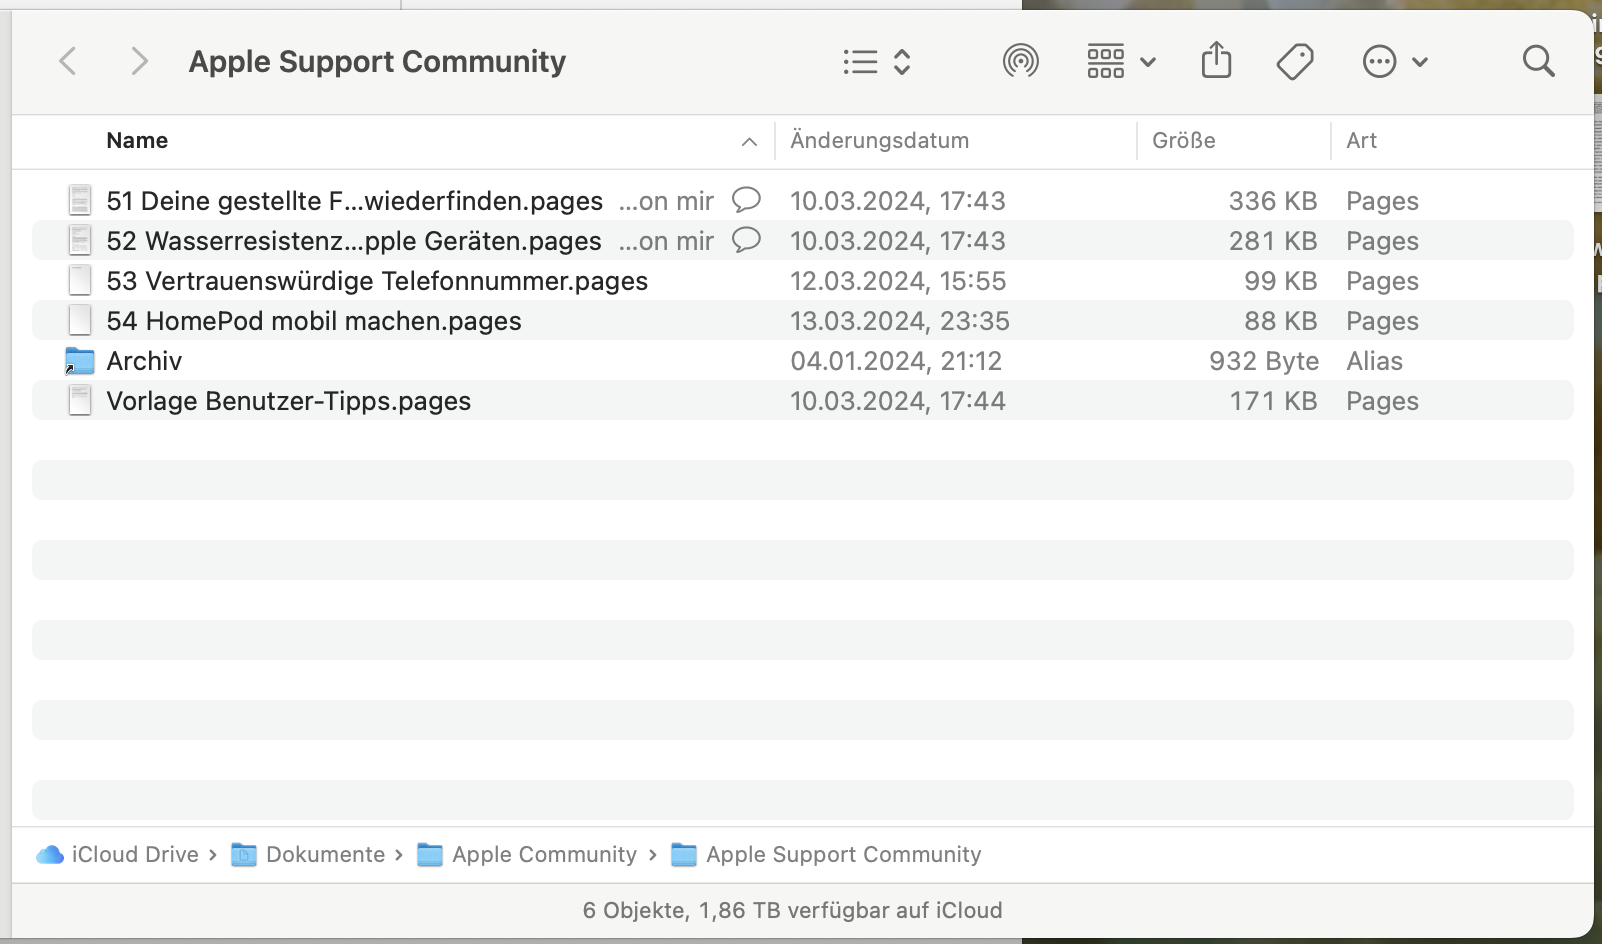Click the Tags icon in toolbar
The image size is (1602, 944).
click(1295, 62)
